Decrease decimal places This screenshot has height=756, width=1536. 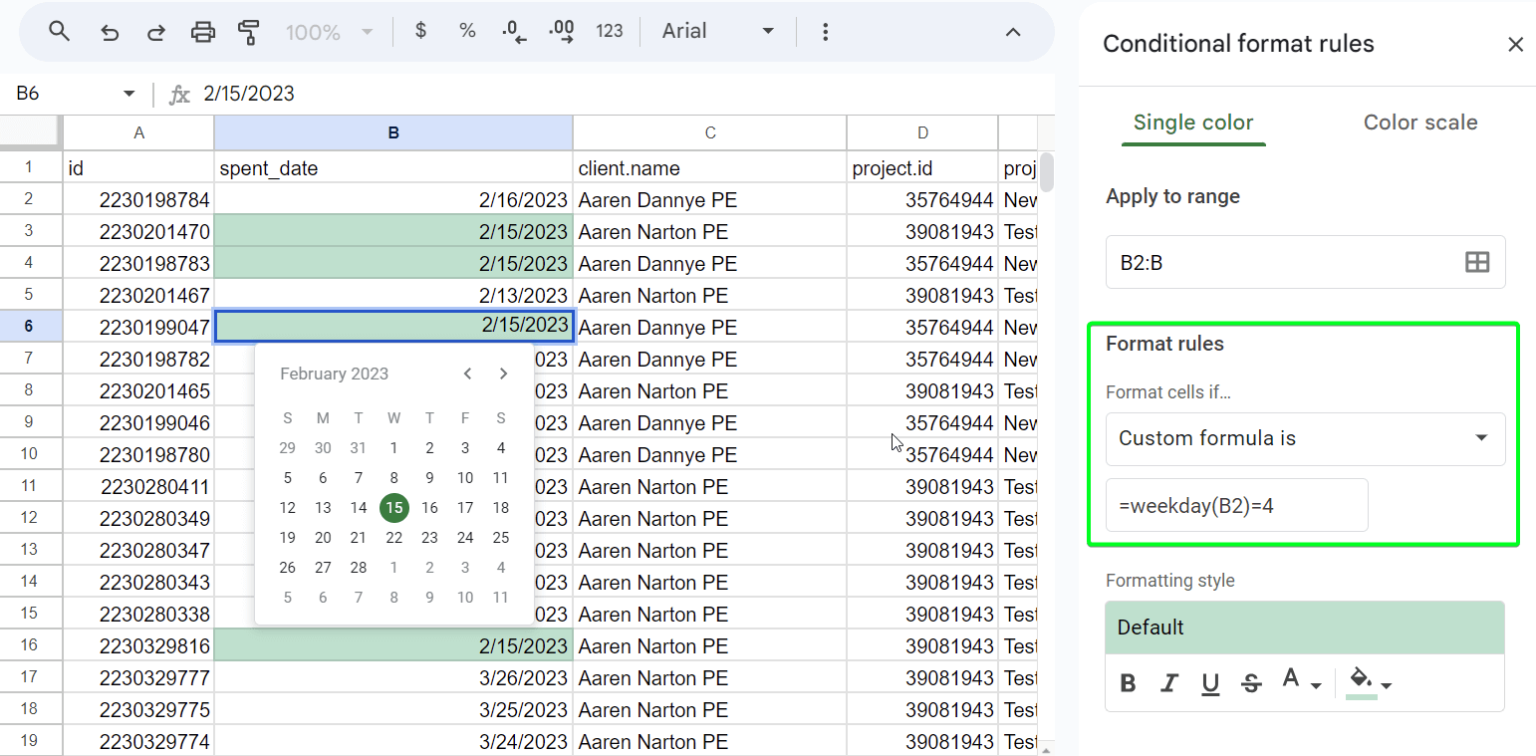click(513, 31)
